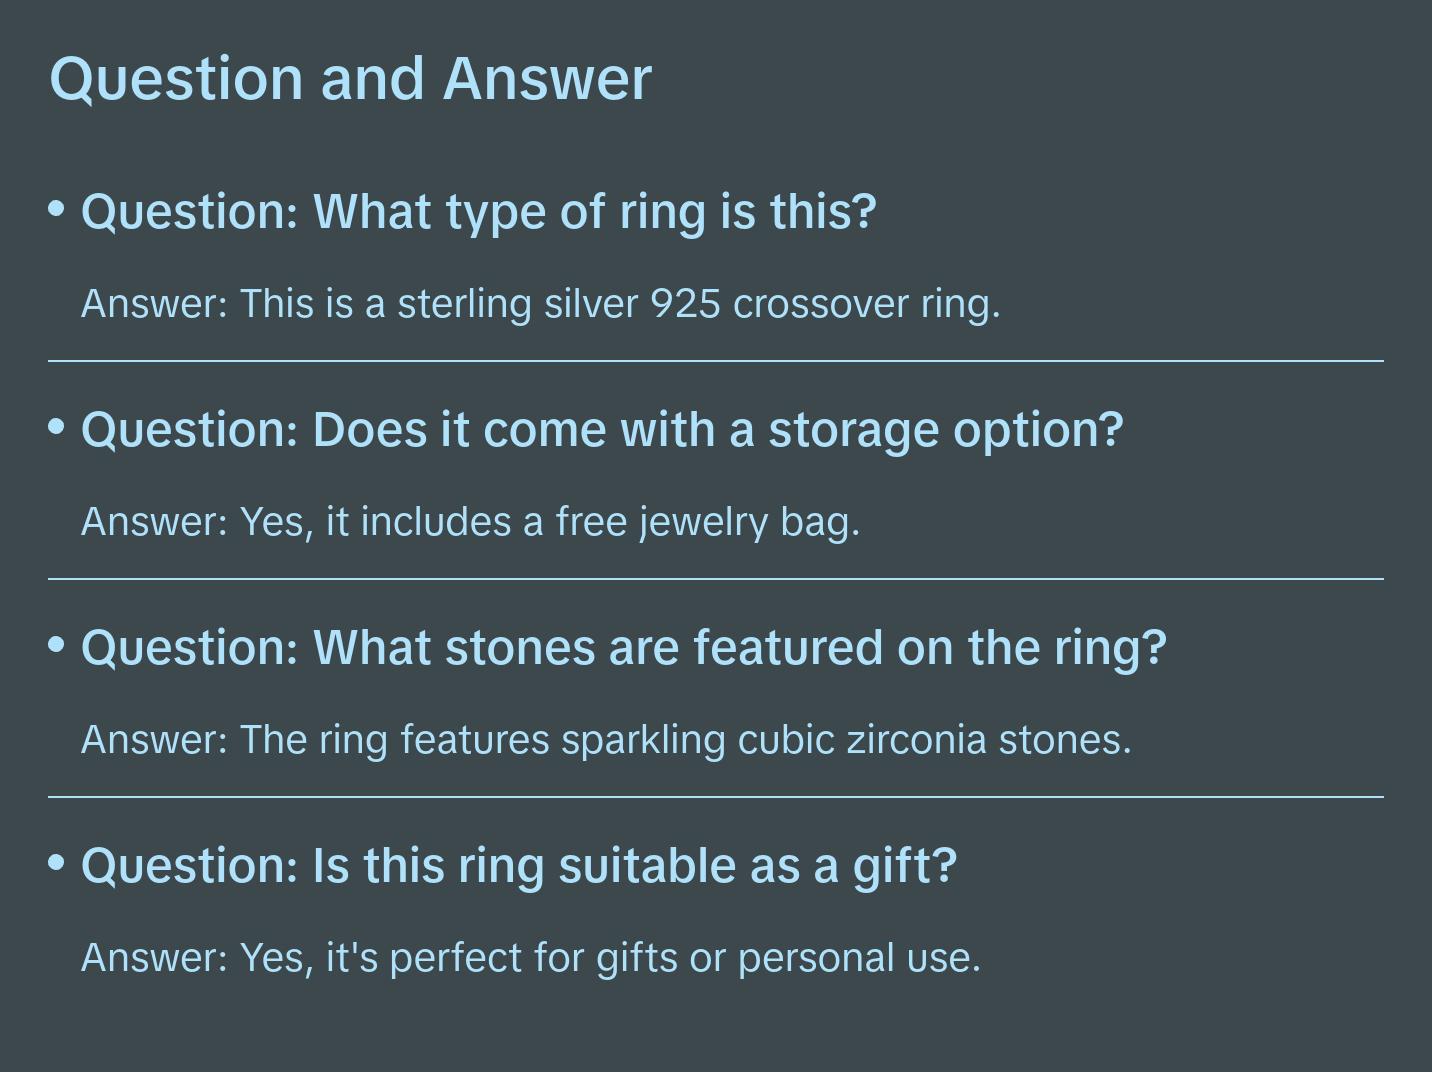Click the free jewelry bag answer
Viewport: 1432px width, 1072px height.
470,521
